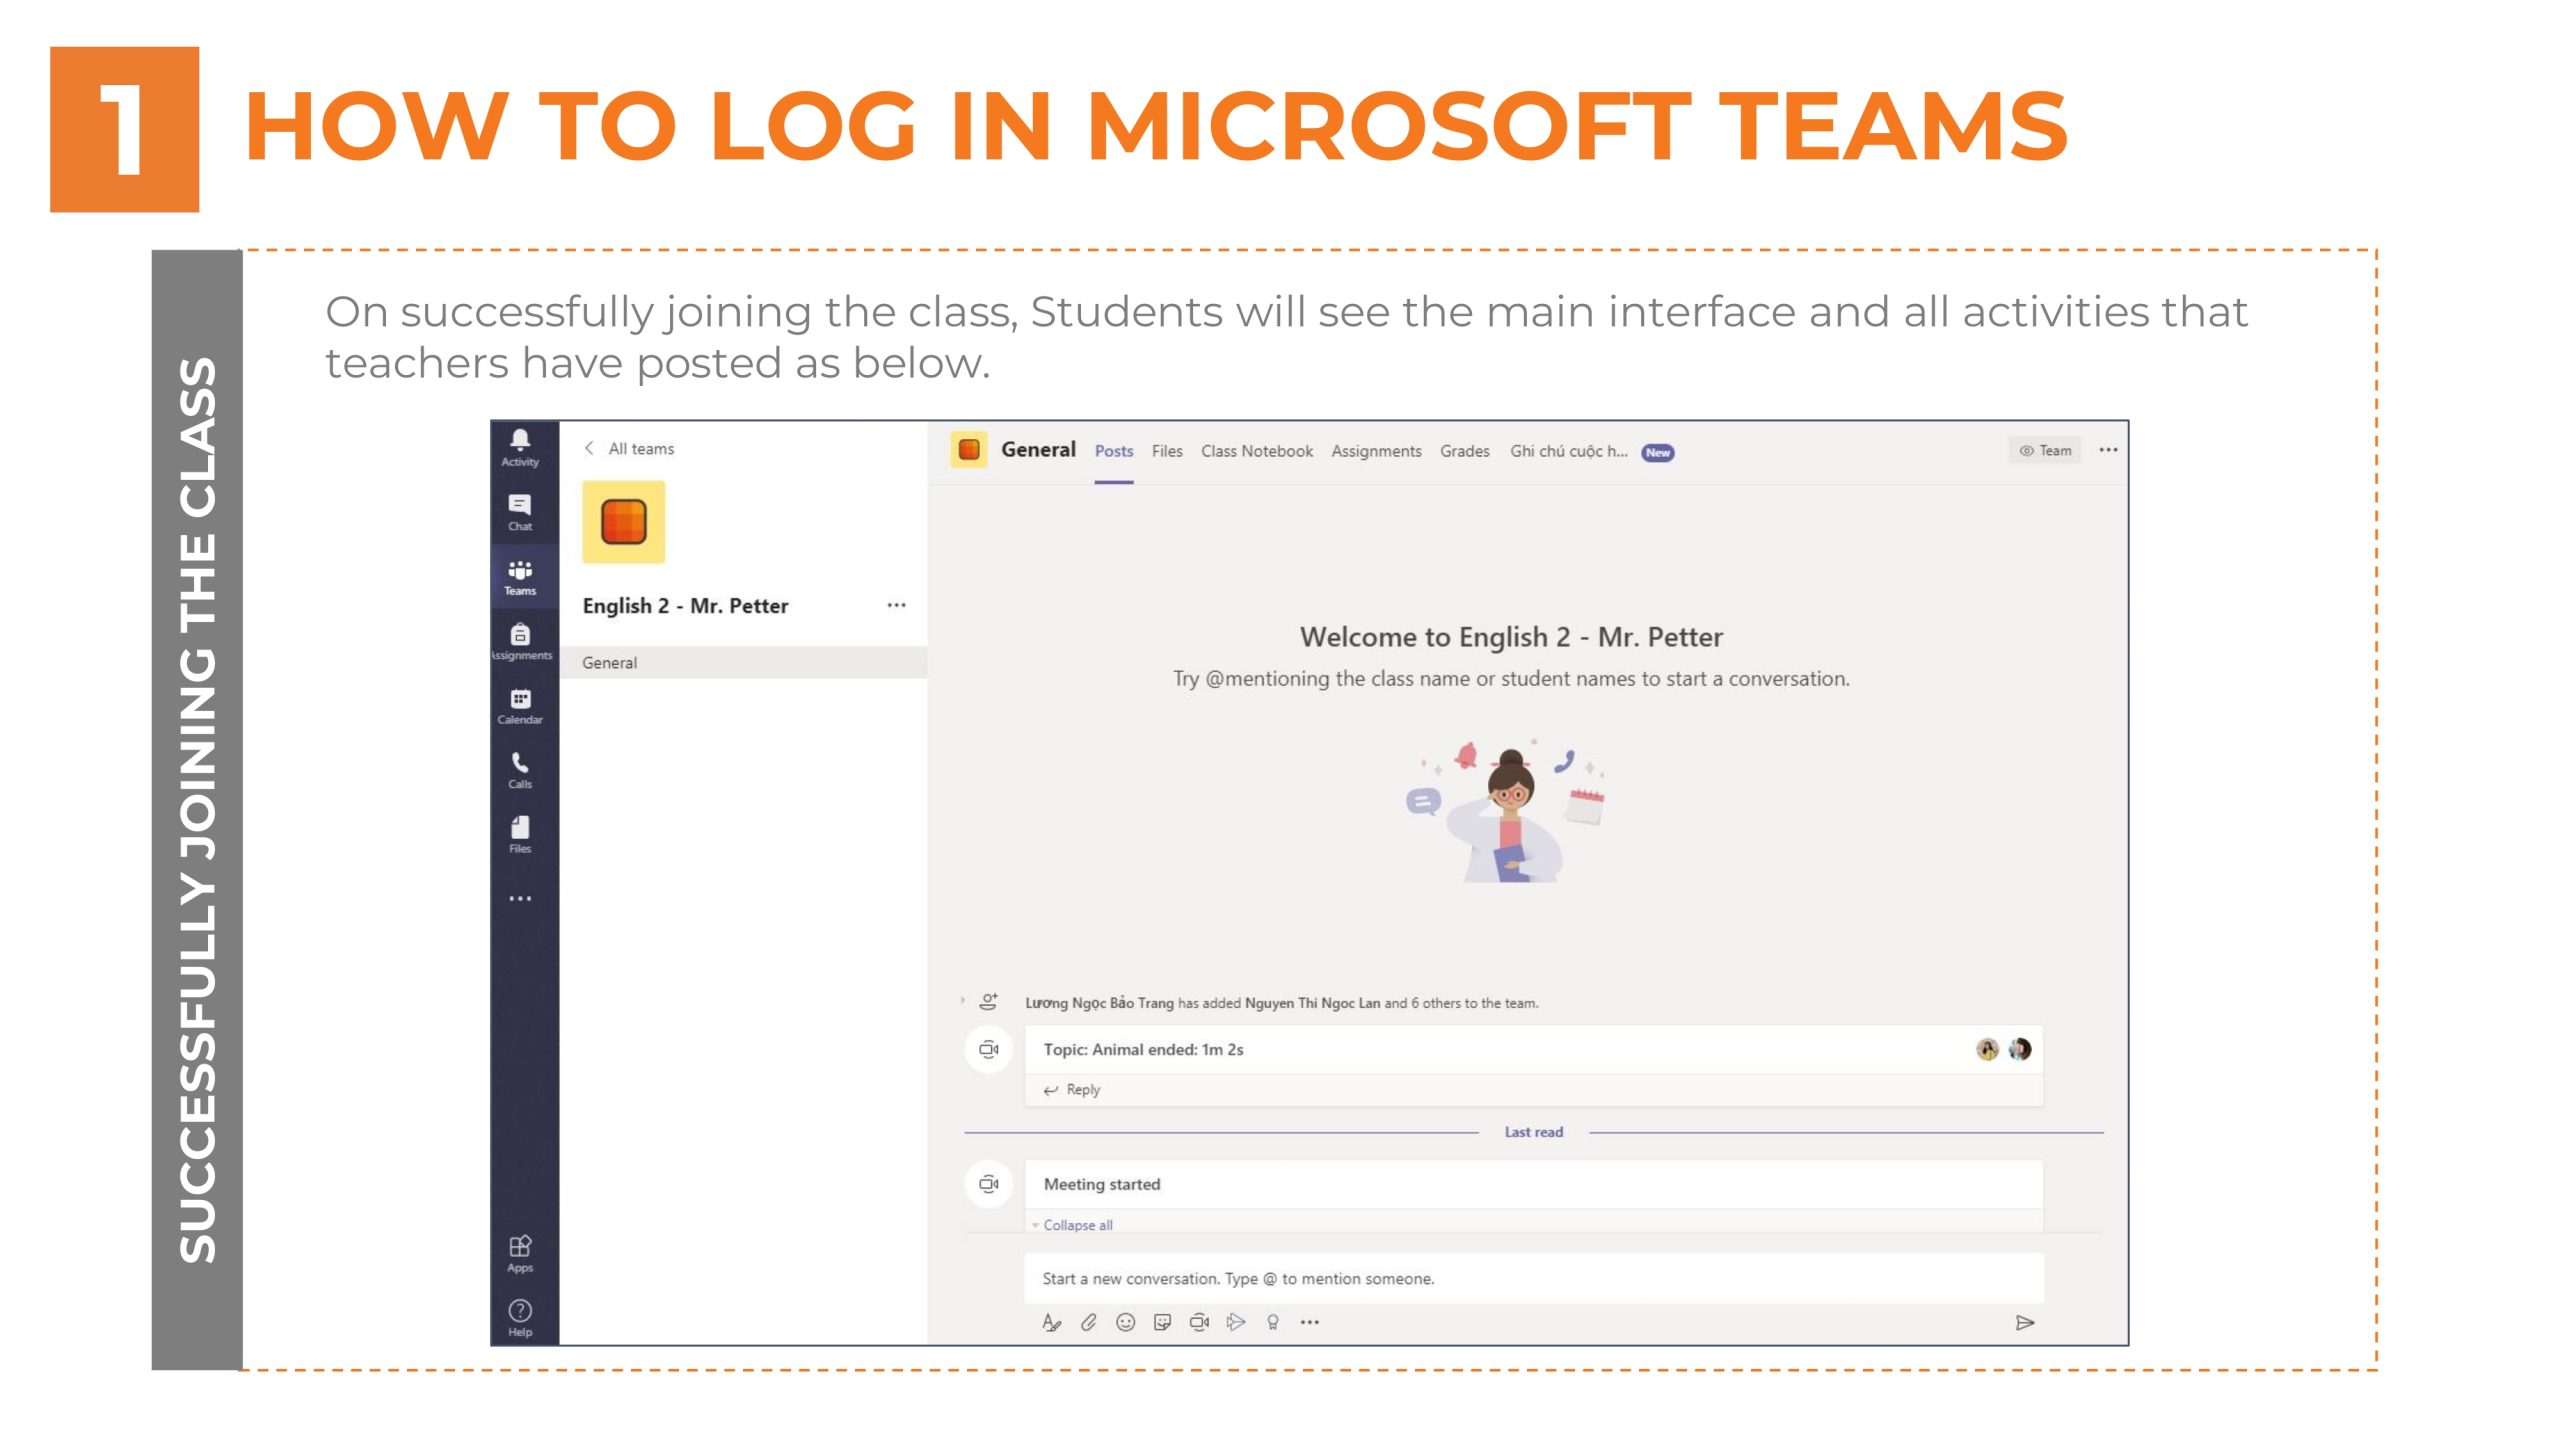2560x1440 pixels.
Task: Click the Stream icon in compose toolbar
Action: click(x=1236, y=1322)
